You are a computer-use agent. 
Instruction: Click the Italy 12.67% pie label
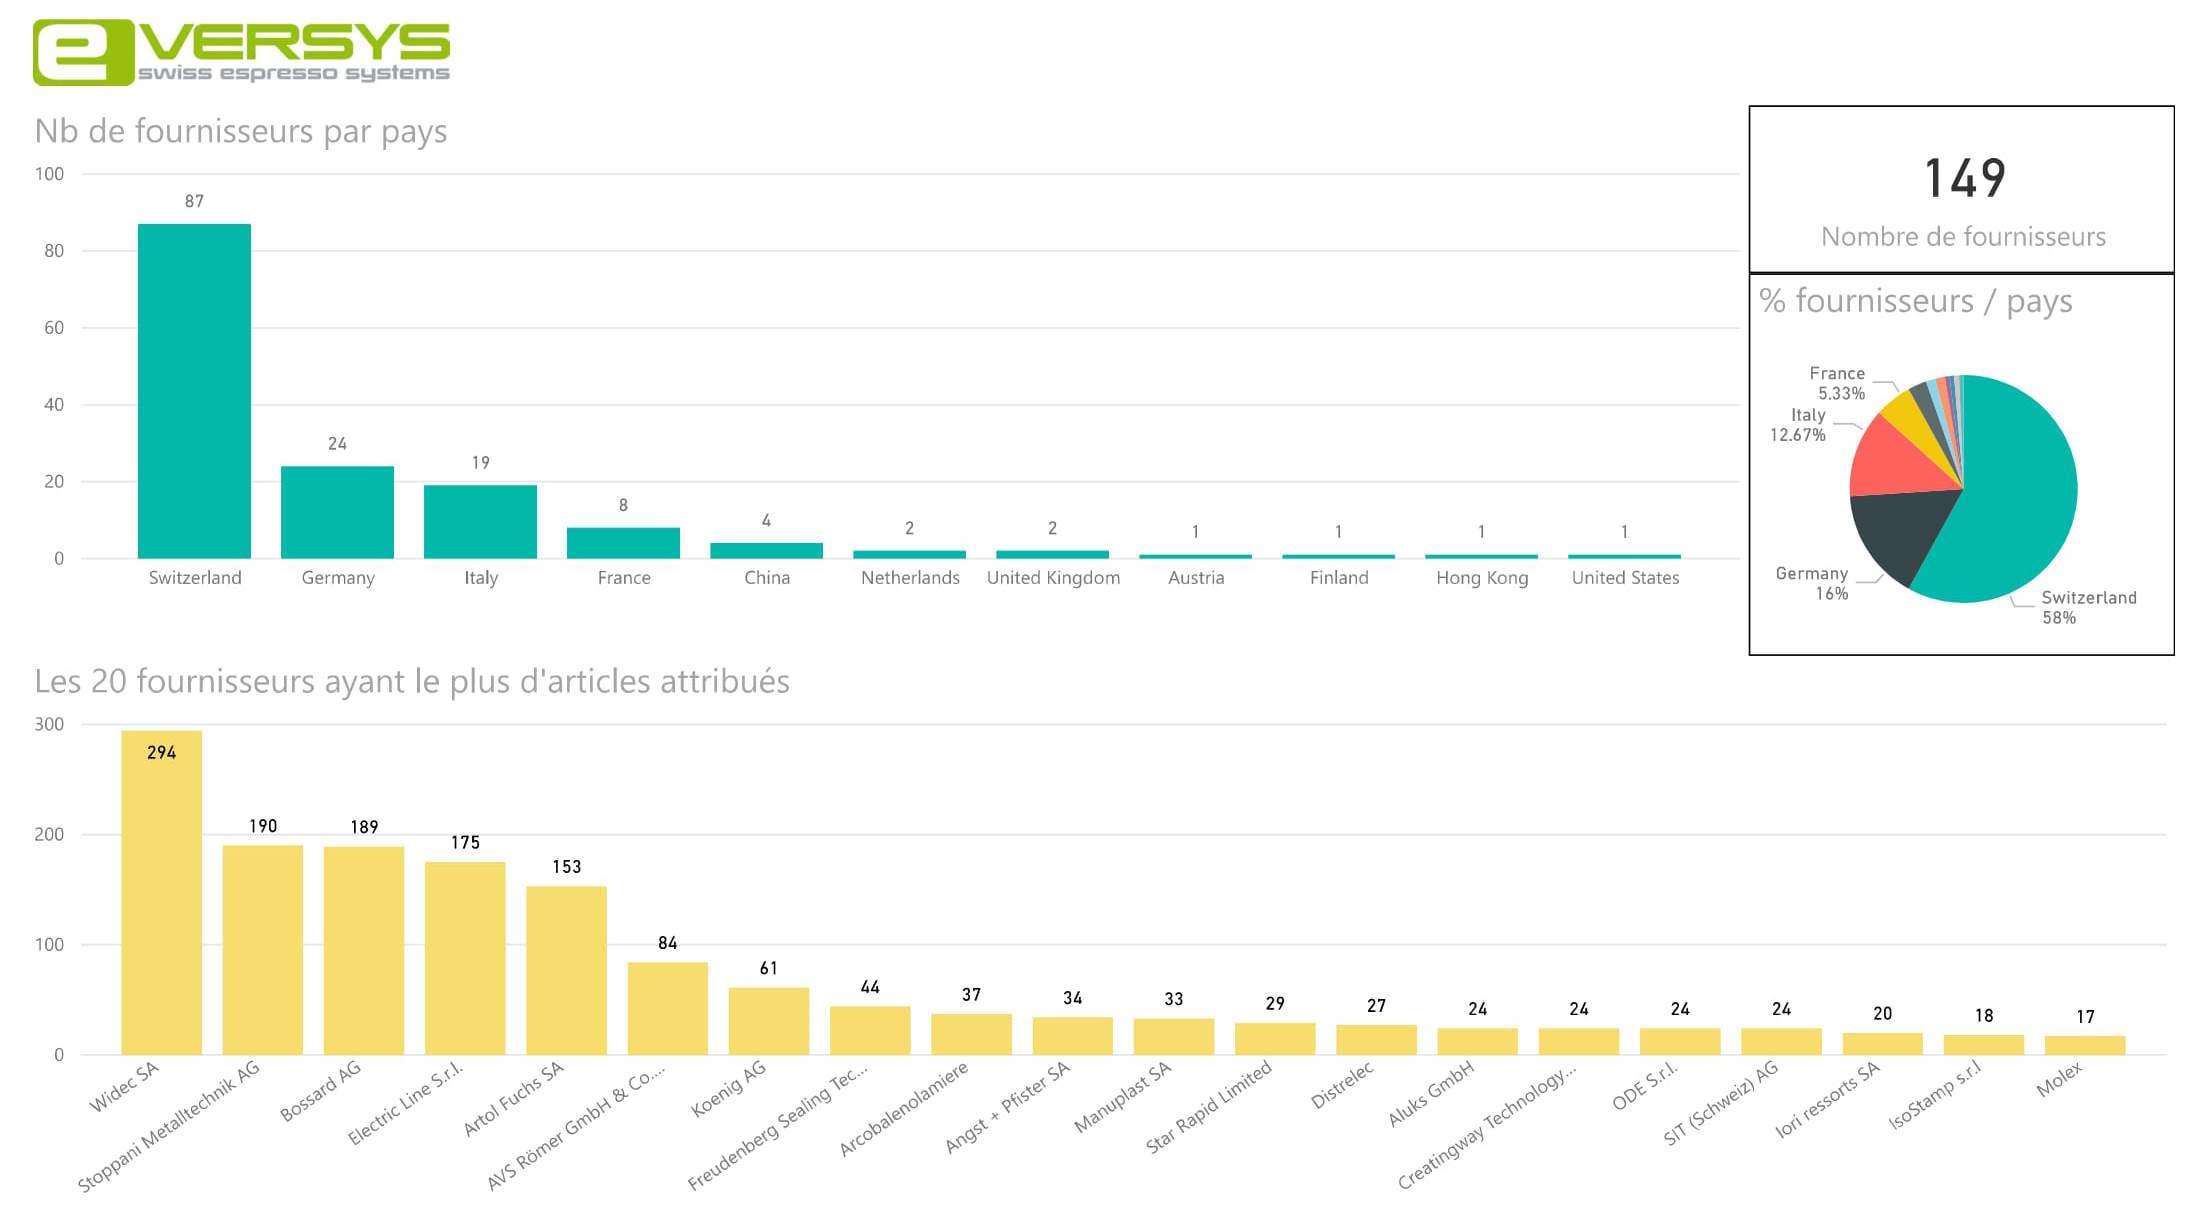(x=1798, y=425)
